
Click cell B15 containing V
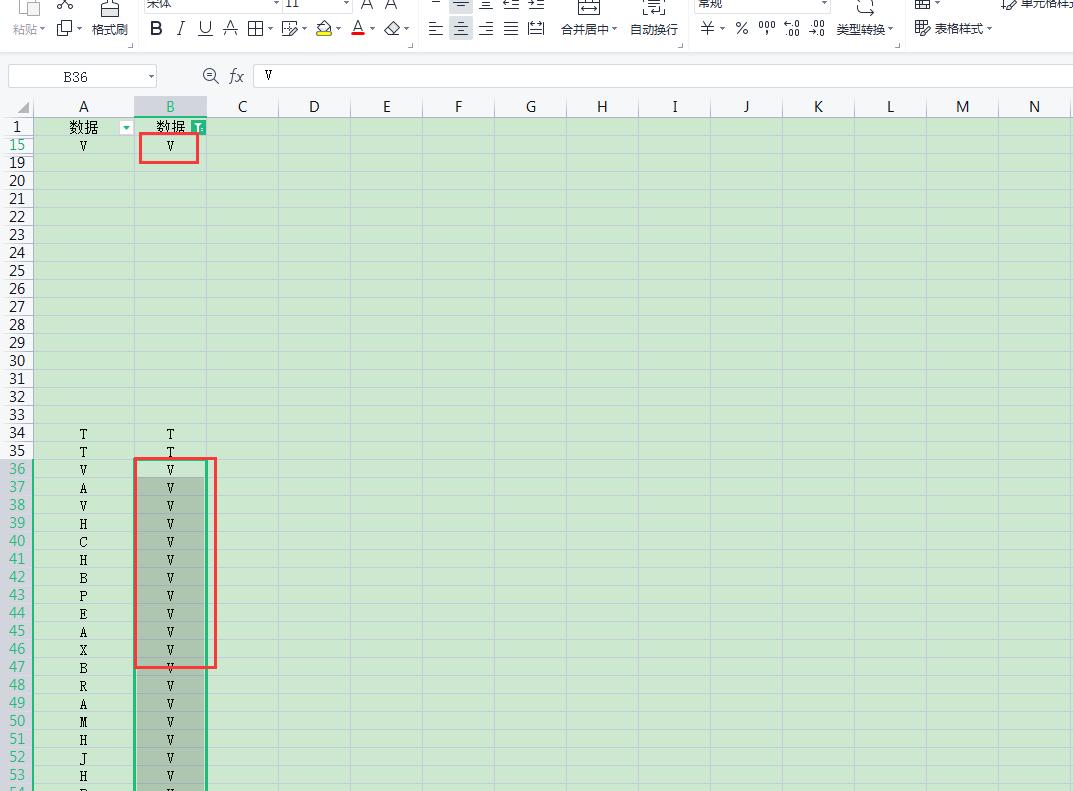[x=170, y=146]
